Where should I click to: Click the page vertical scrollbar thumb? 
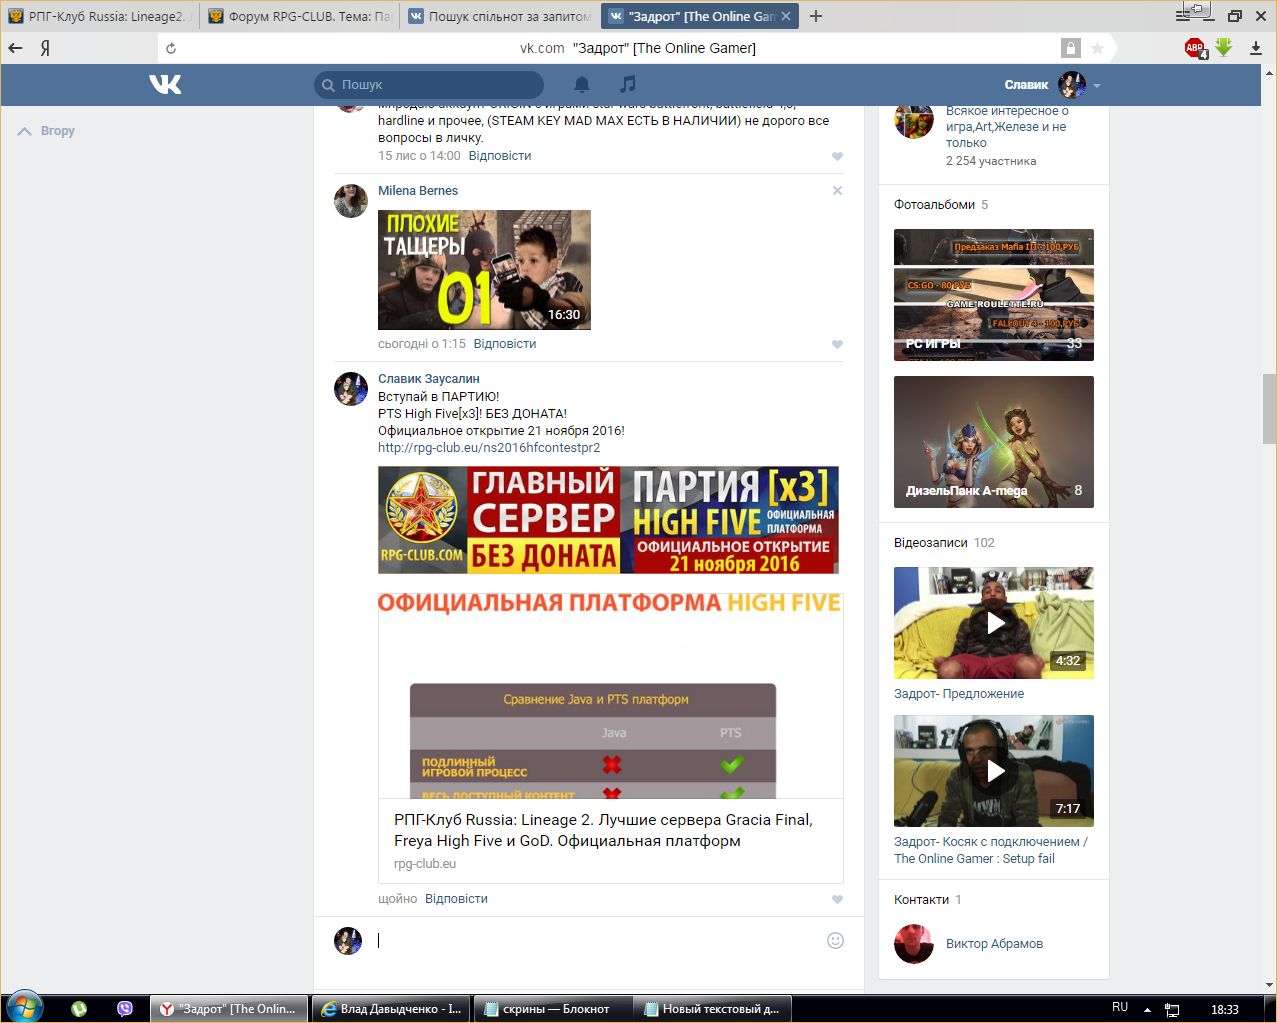1269,408
